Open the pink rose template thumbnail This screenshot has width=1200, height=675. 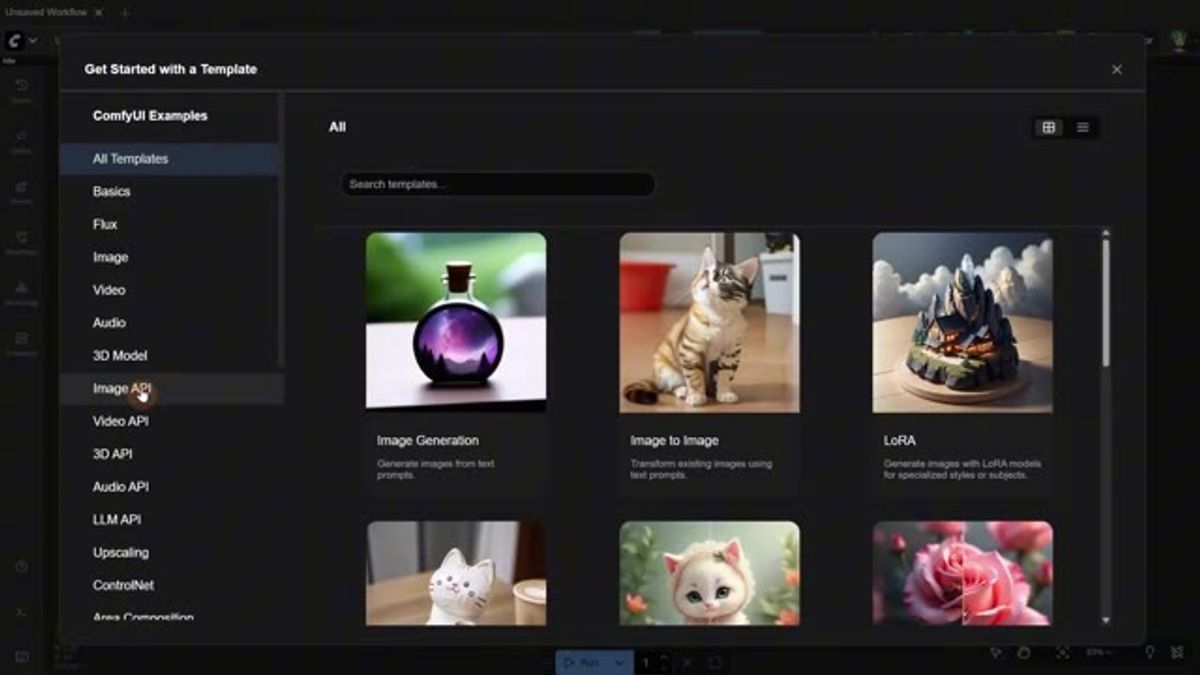962,573
